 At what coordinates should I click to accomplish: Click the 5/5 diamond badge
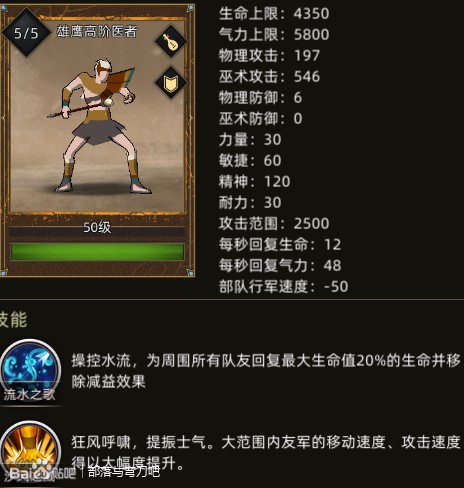[x=26, y=33]
